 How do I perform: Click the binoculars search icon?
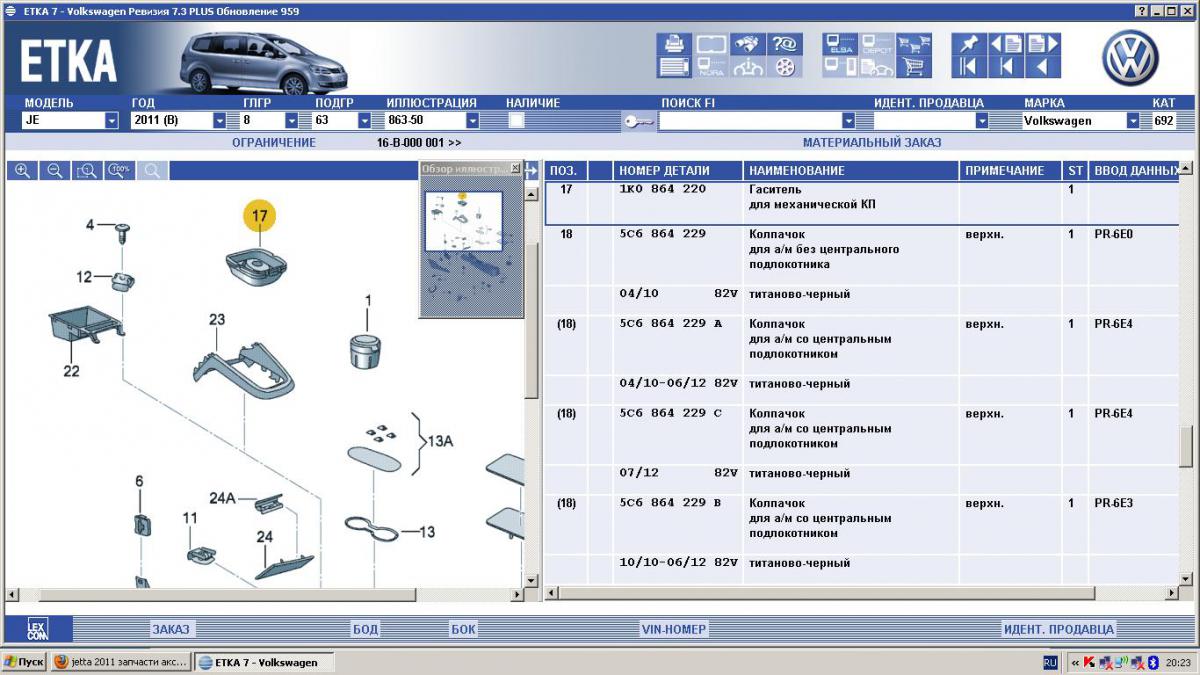747,44
